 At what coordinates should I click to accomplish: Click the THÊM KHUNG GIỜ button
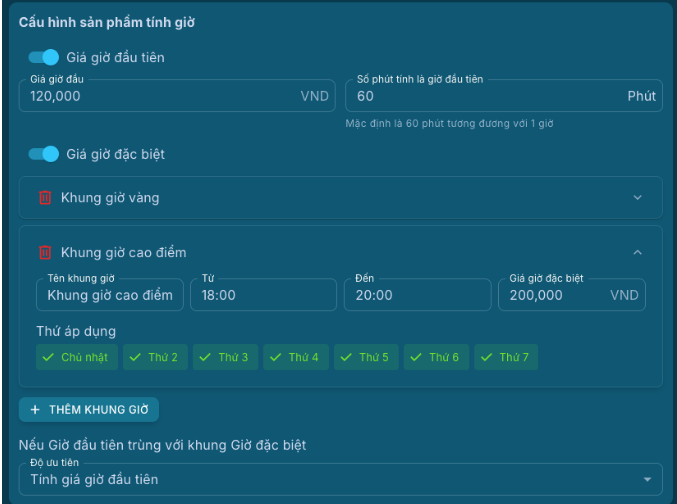[x=89, y=410]
